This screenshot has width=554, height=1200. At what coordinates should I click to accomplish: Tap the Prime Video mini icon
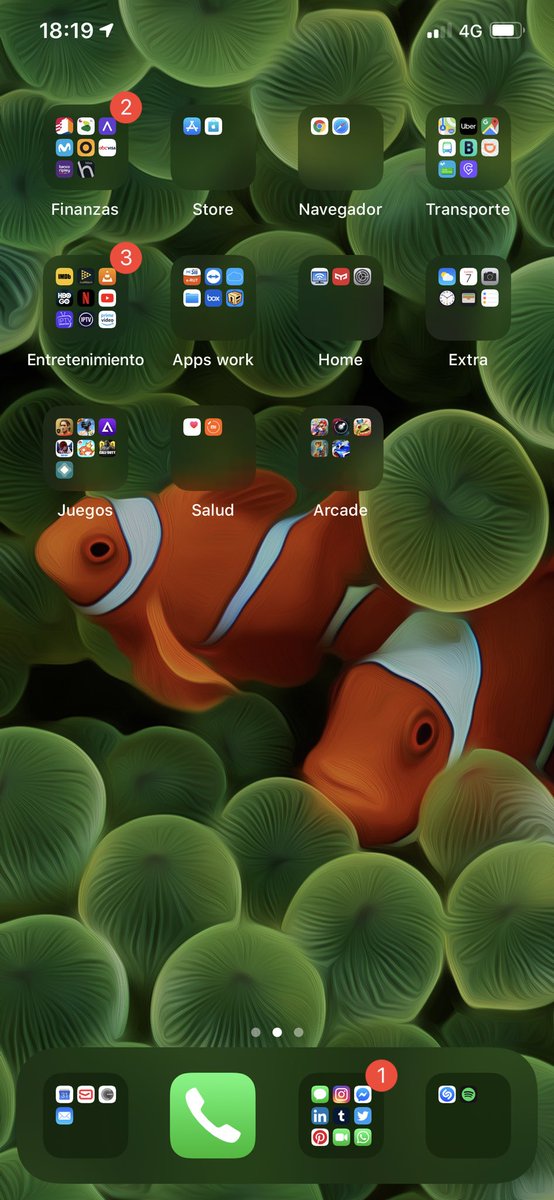point(107,319)
